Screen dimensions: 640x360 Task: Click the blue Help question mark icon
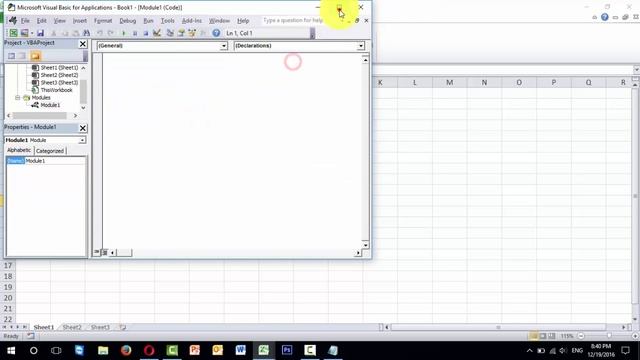point(216,33)
